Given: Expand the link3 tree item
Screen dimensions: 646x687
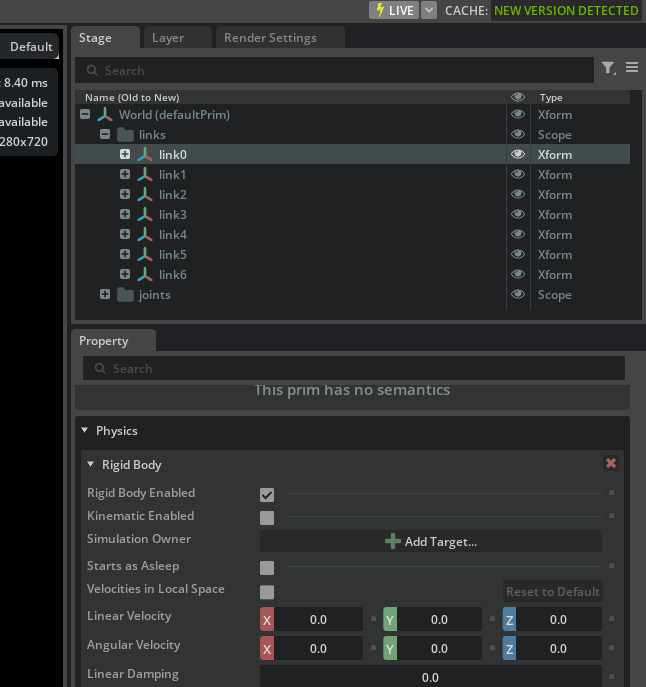Looking at the screenshot, I should pyautogui.click(x=125, y=215).
